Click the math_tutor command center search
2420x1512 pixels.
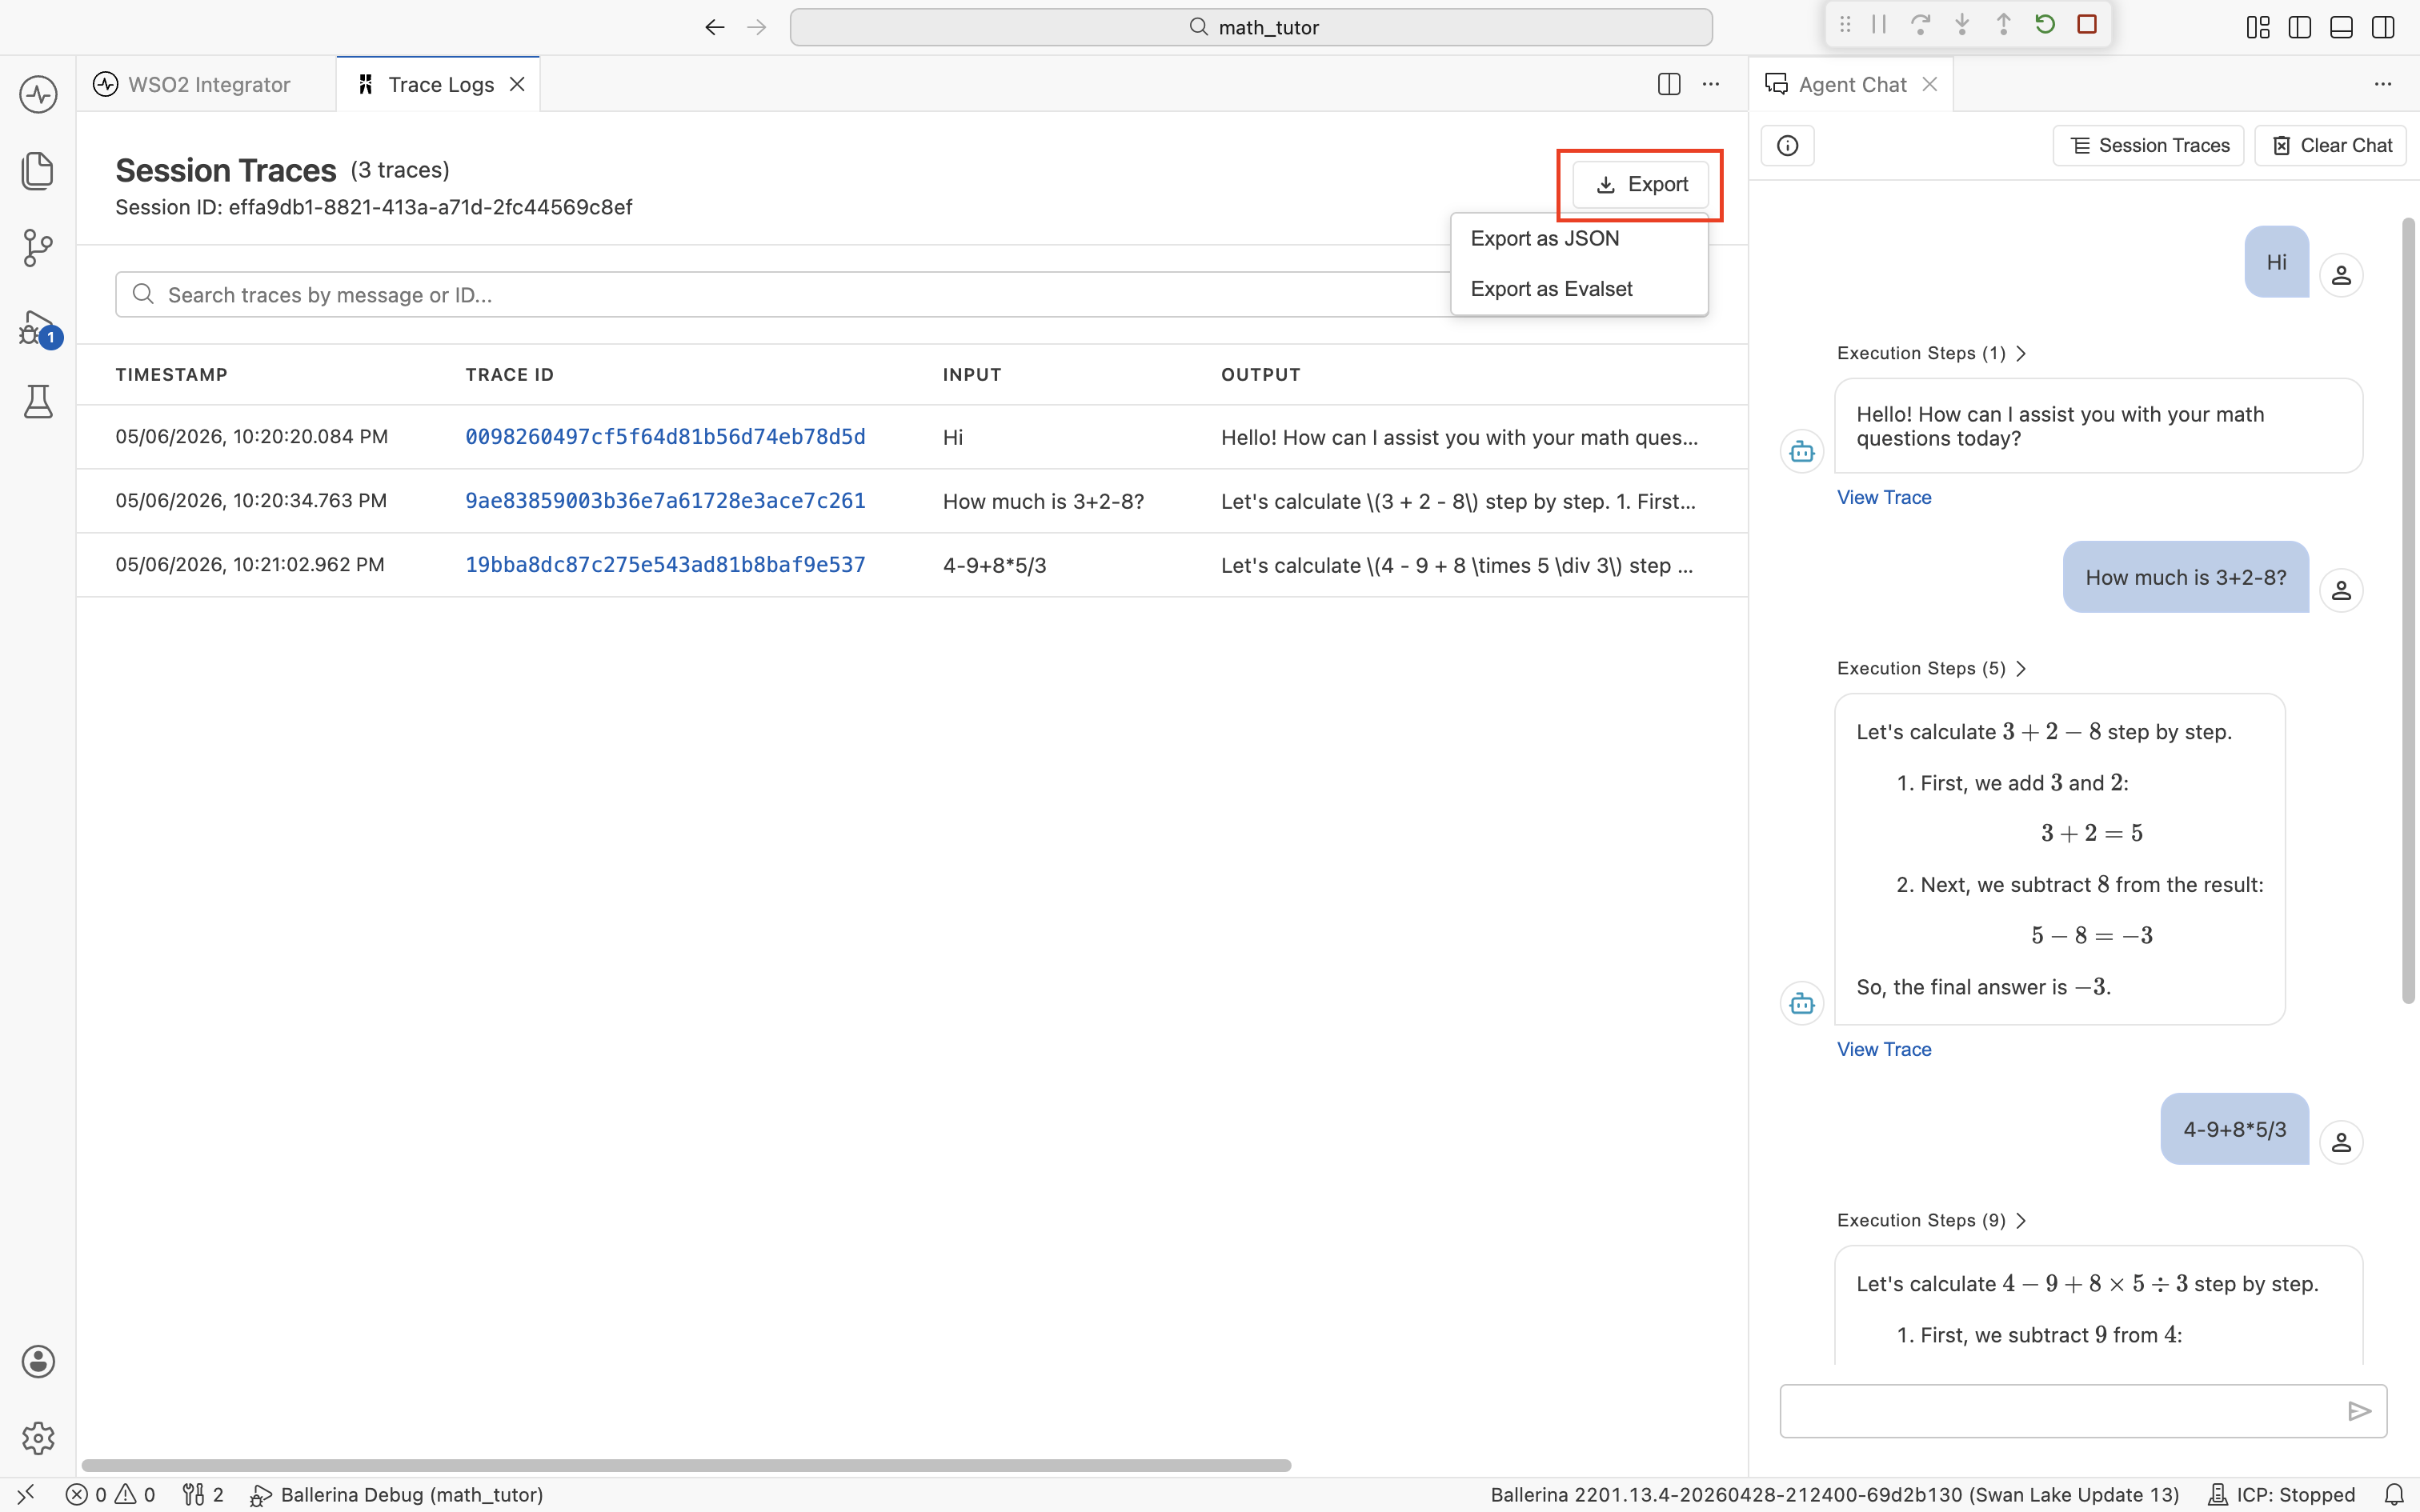(x=1251, y=27)
